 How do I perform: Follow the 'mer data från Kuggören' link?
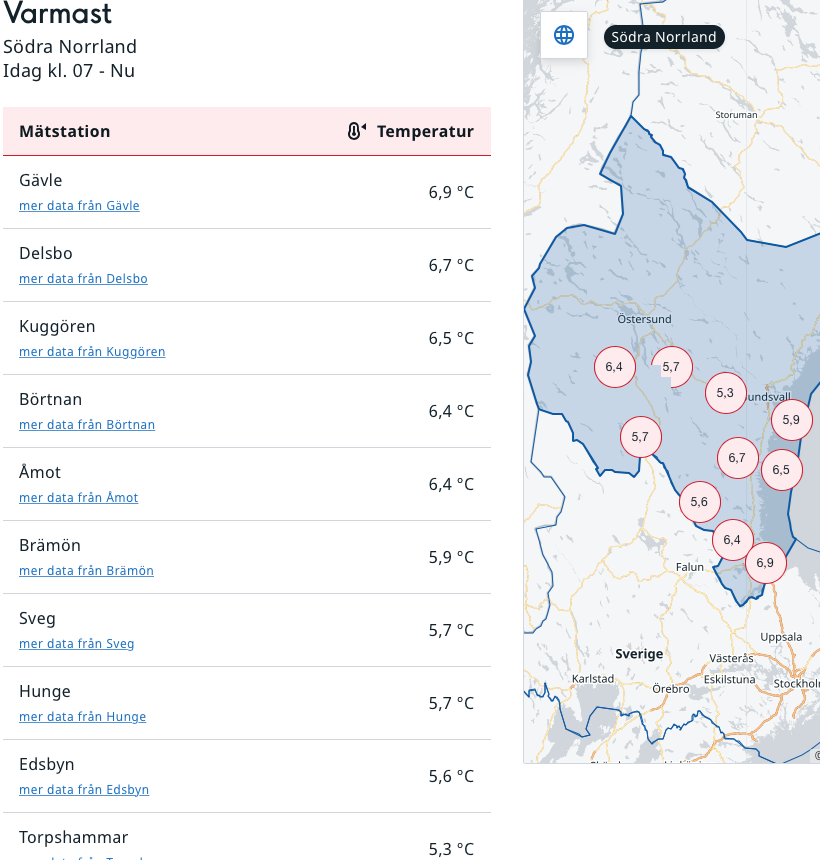point(92,352)
